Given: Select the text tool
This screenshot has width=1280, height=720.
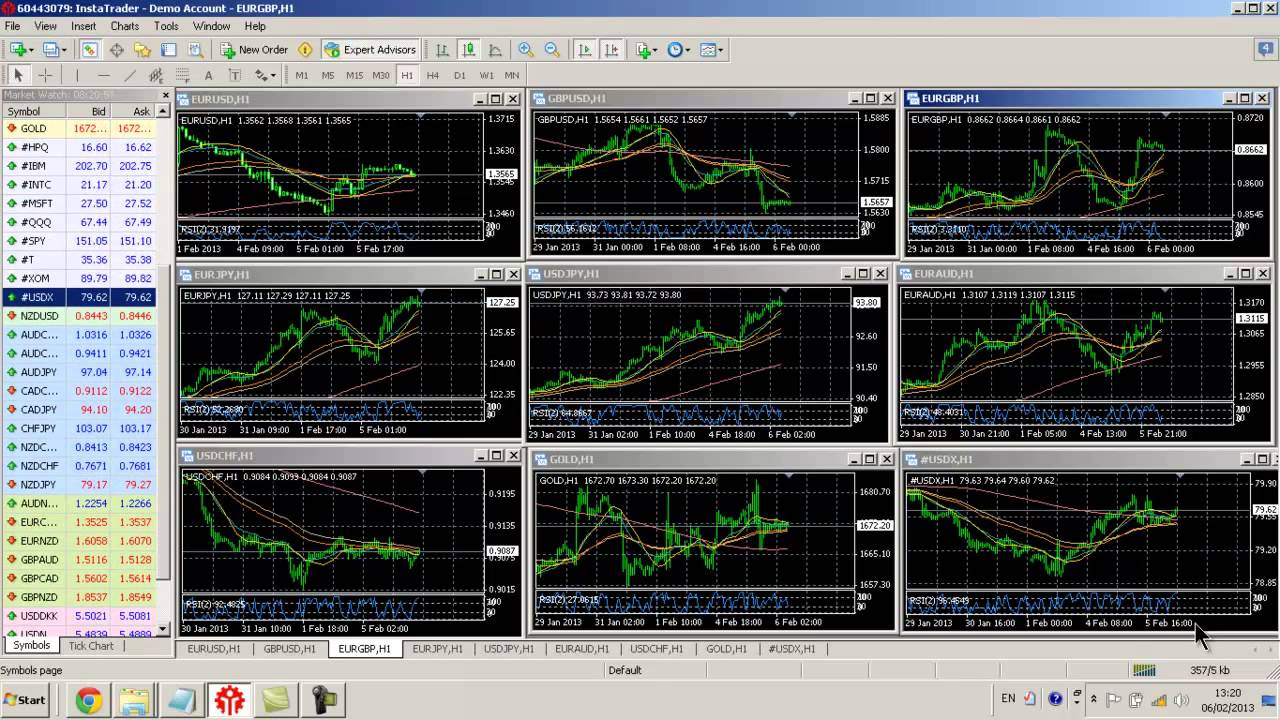Looking at the screenshot, I should 208,75.
